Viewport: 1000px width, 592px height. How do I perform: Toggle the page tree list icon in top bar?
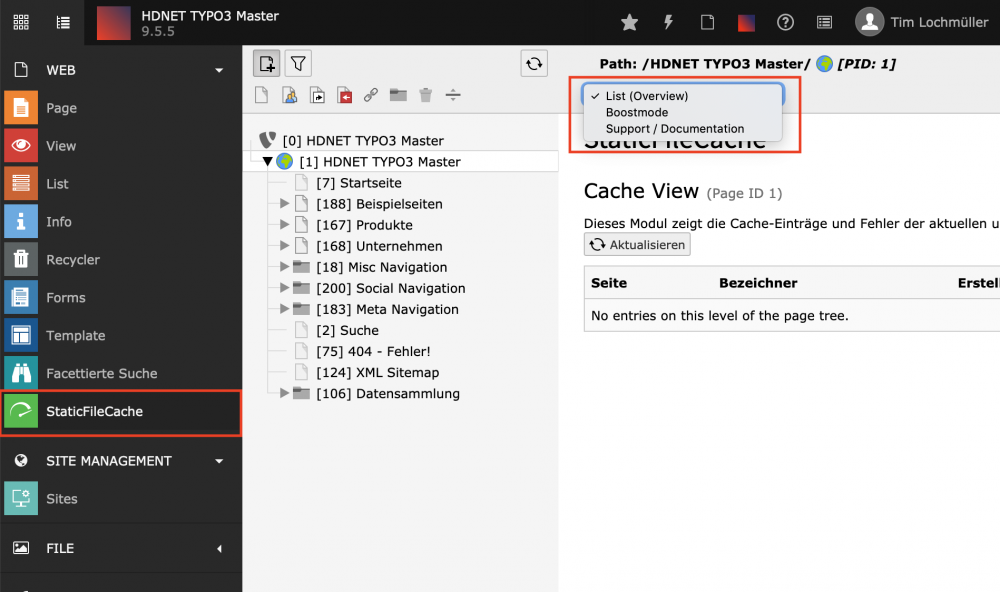click(63, 22)
